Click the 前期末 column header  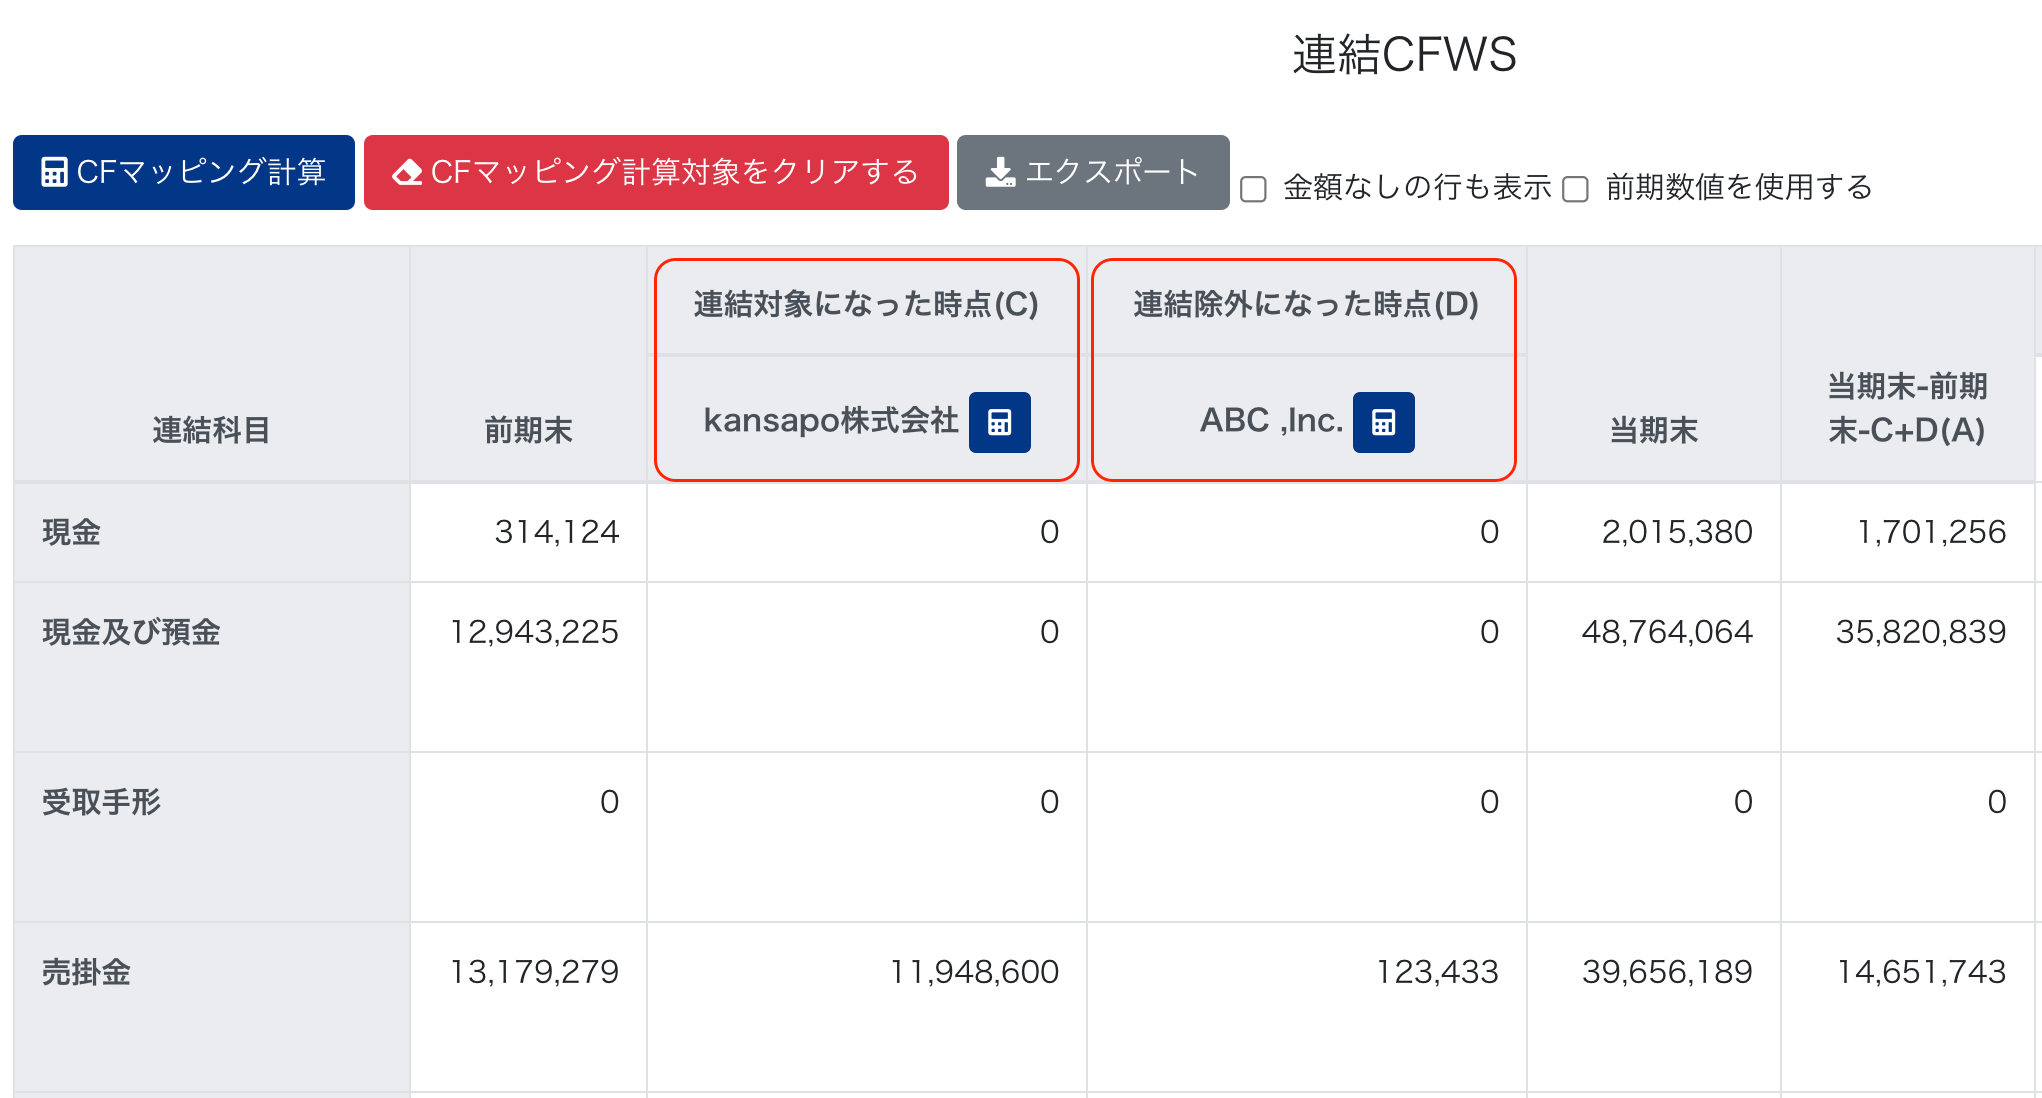click(528, 431)
